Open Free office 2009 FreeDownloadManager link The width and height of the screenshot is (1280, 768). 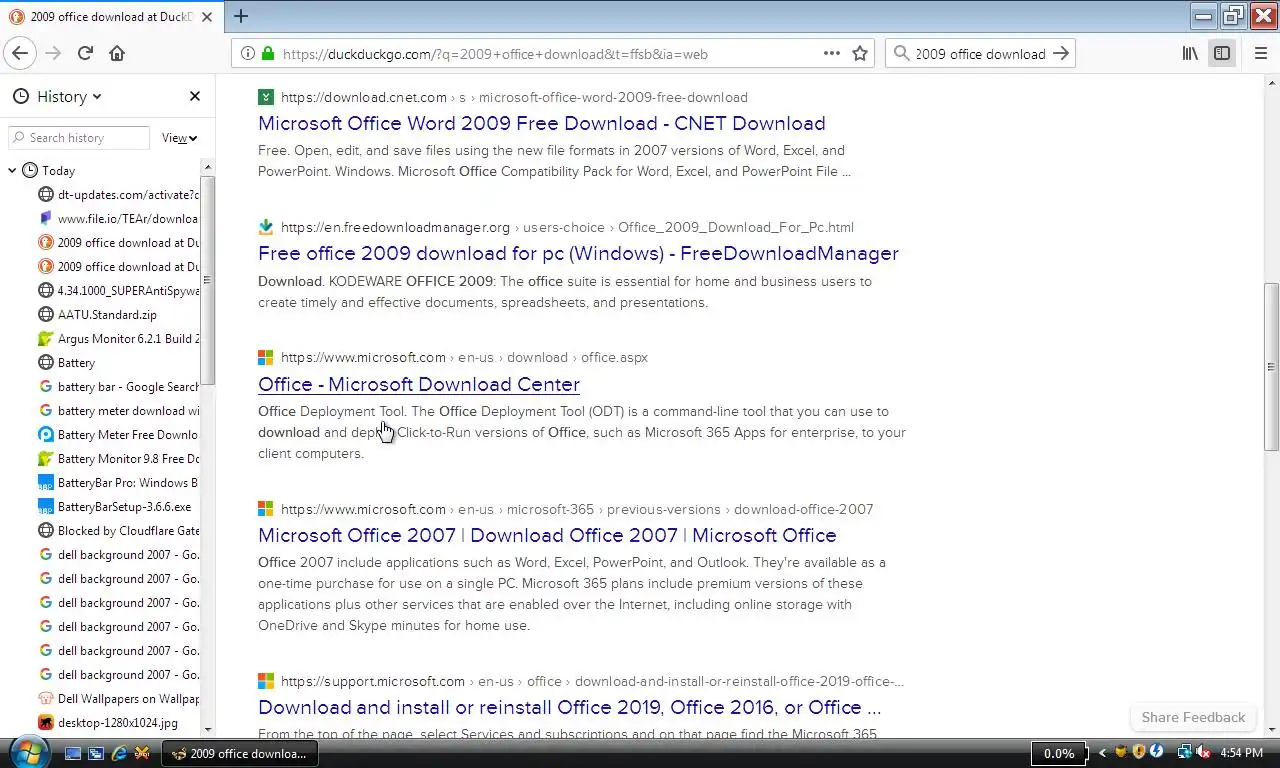coord(578,253)
